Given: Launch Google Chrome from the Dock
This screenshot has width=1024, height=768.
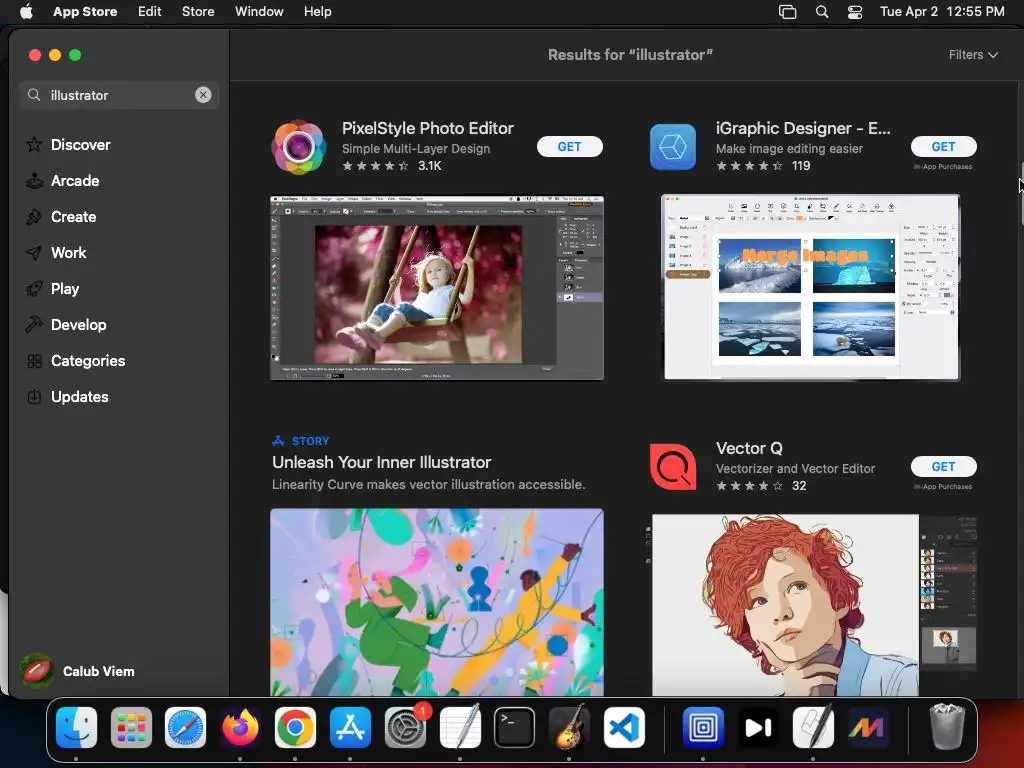Looking at the screenshot, I should 295,728.
